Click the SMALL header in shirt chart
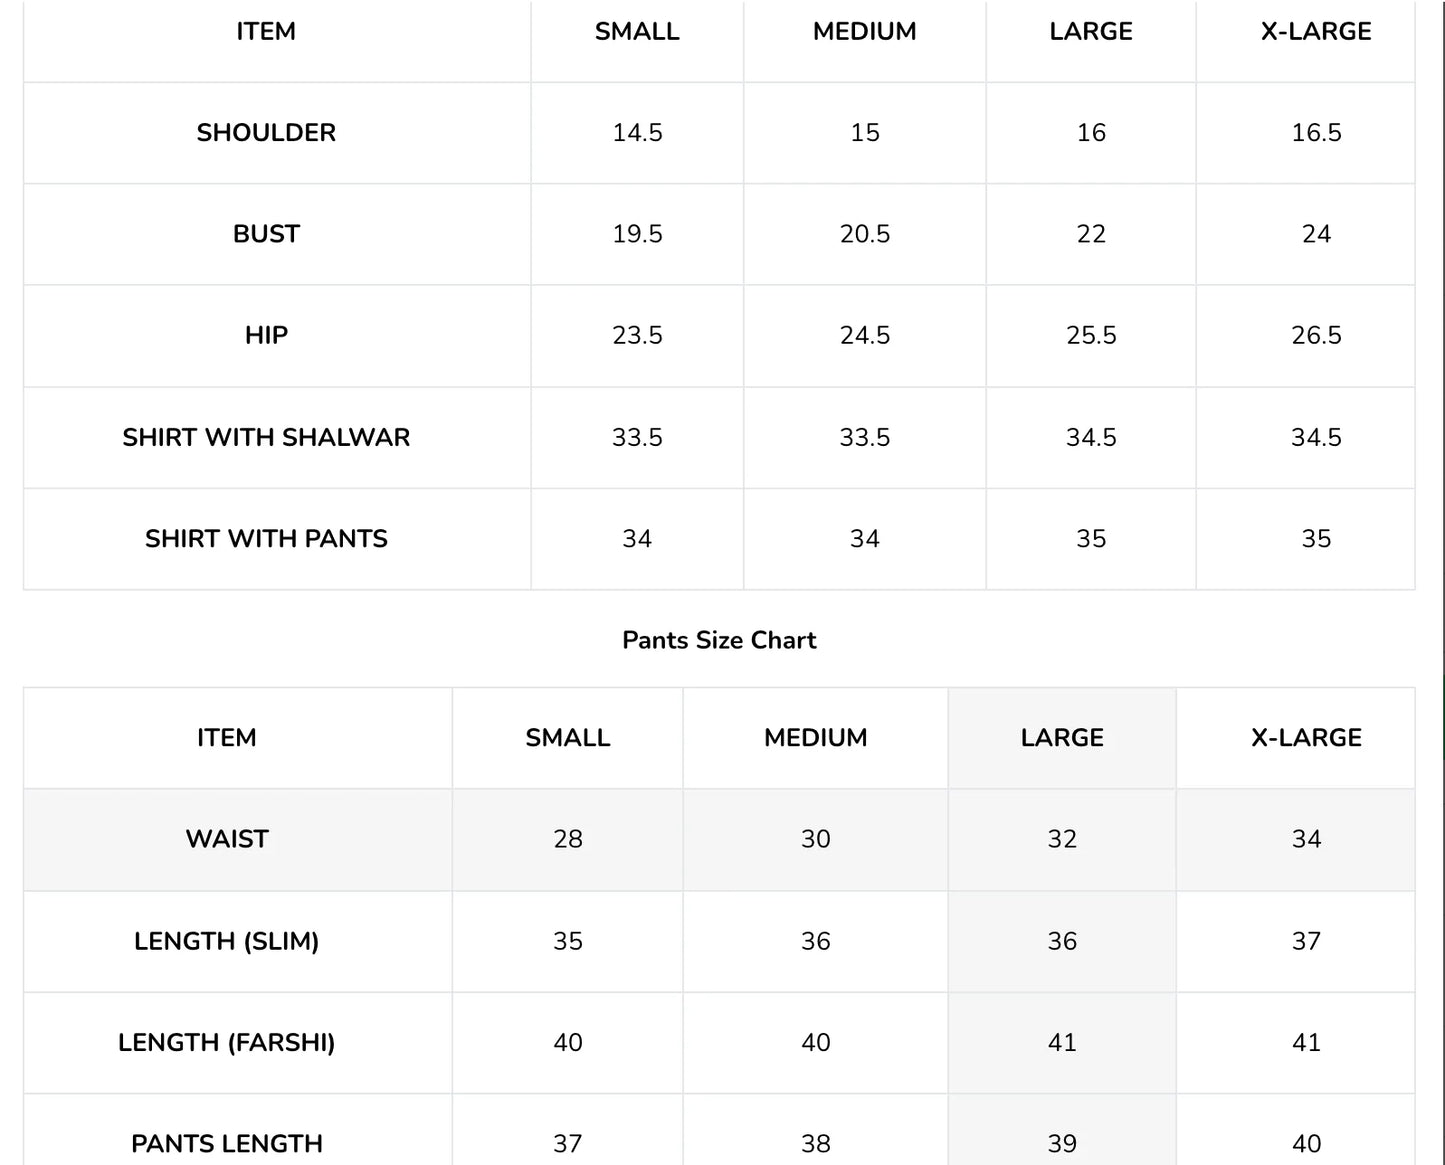 coord(637,31)
